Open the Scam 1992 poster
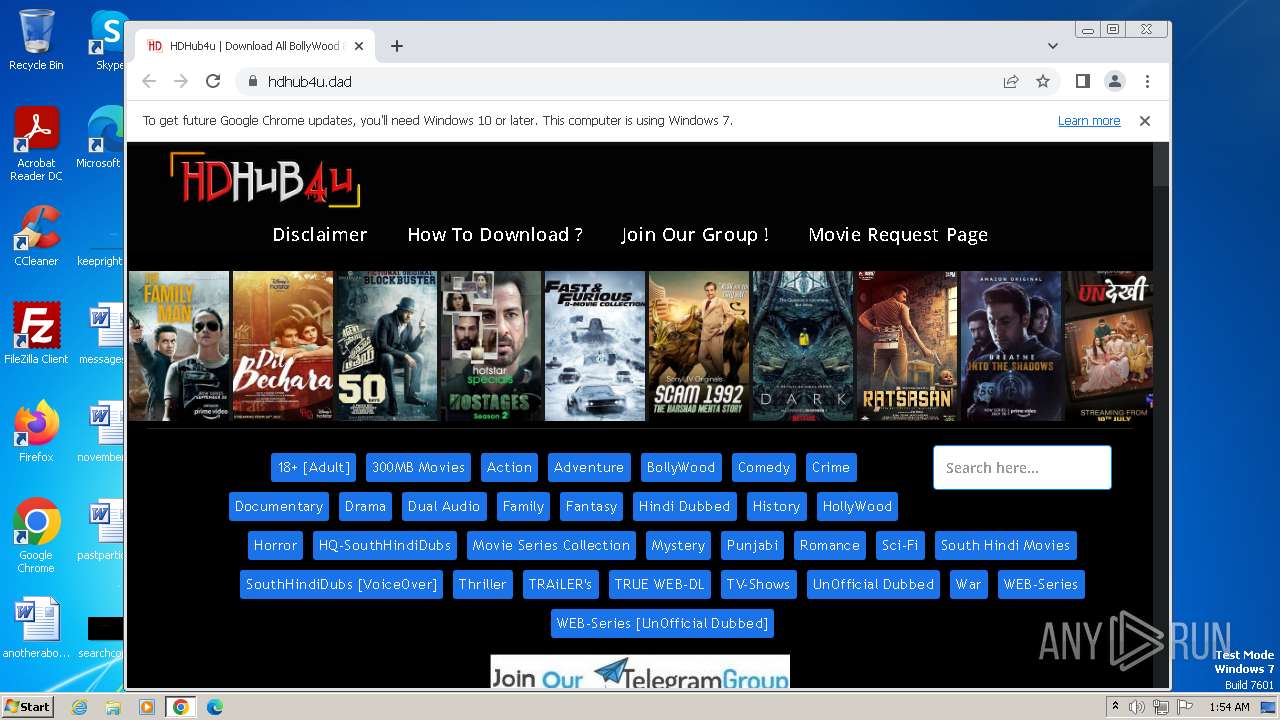The width and height of the screenshot is (1280, 720). click(699, 346)
